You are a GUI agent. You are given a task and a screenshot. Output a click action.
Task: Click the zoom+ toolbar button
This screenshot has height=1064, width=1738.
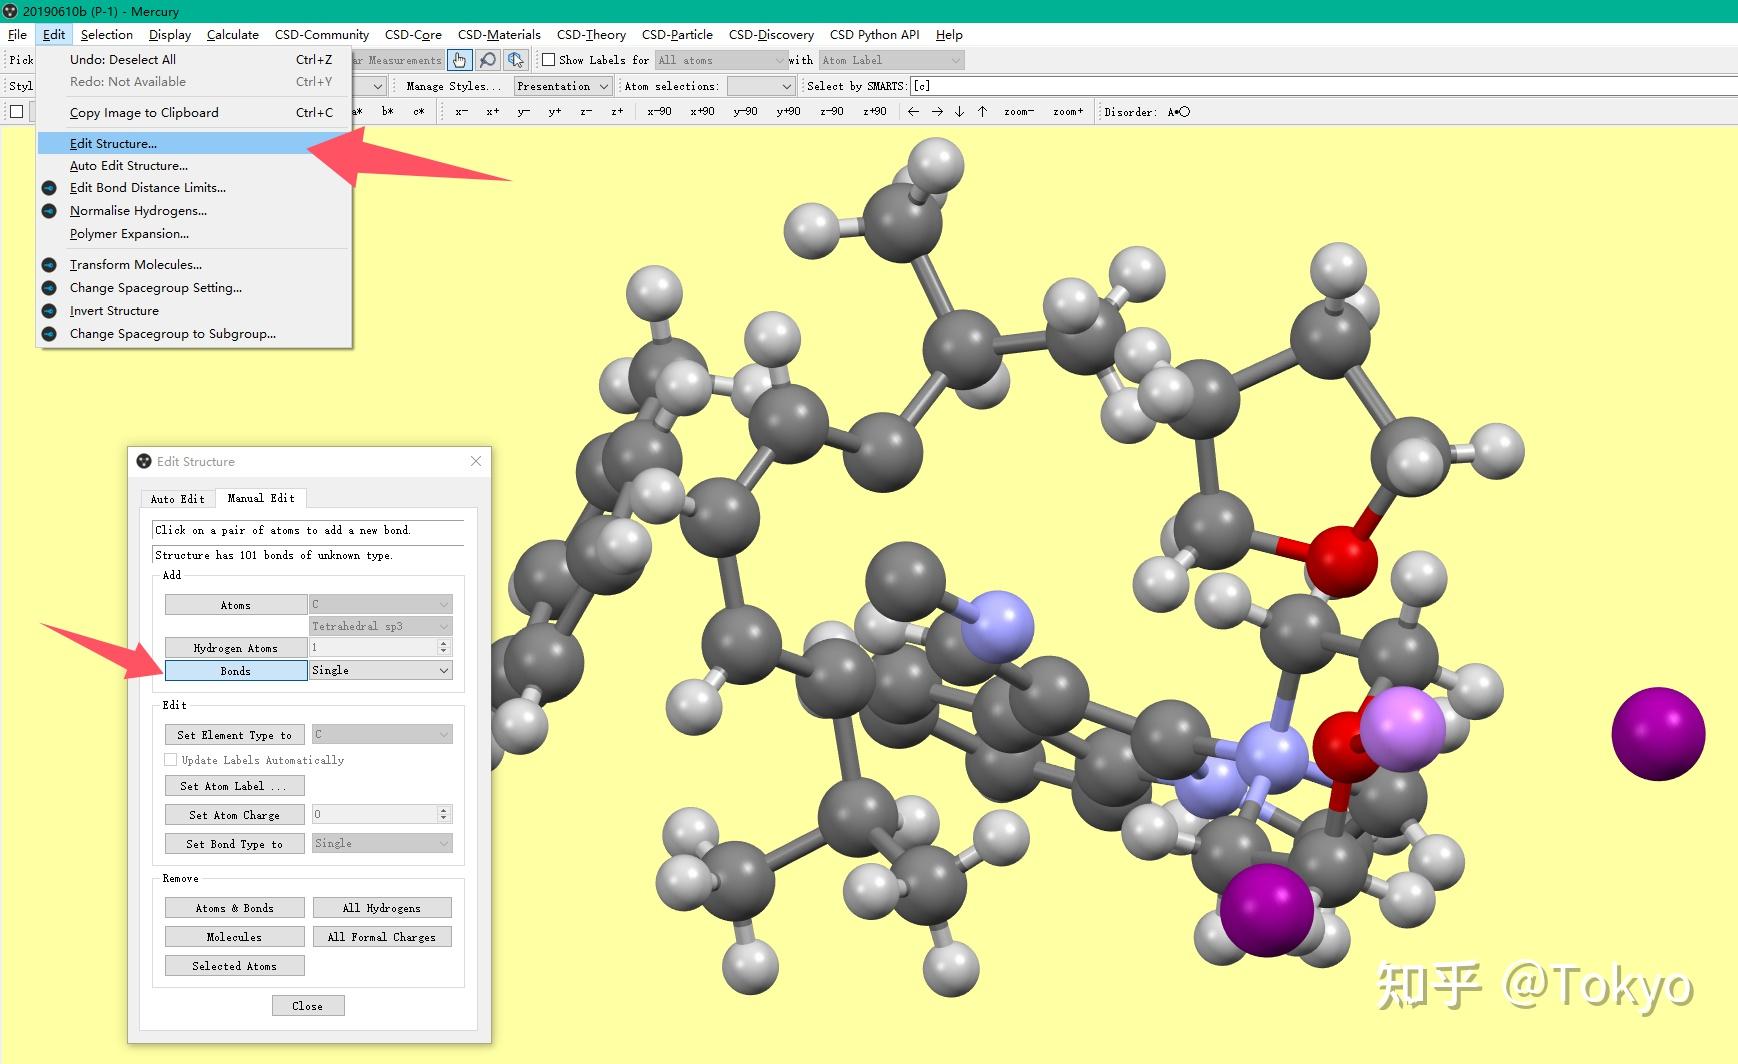[1068, 112]
